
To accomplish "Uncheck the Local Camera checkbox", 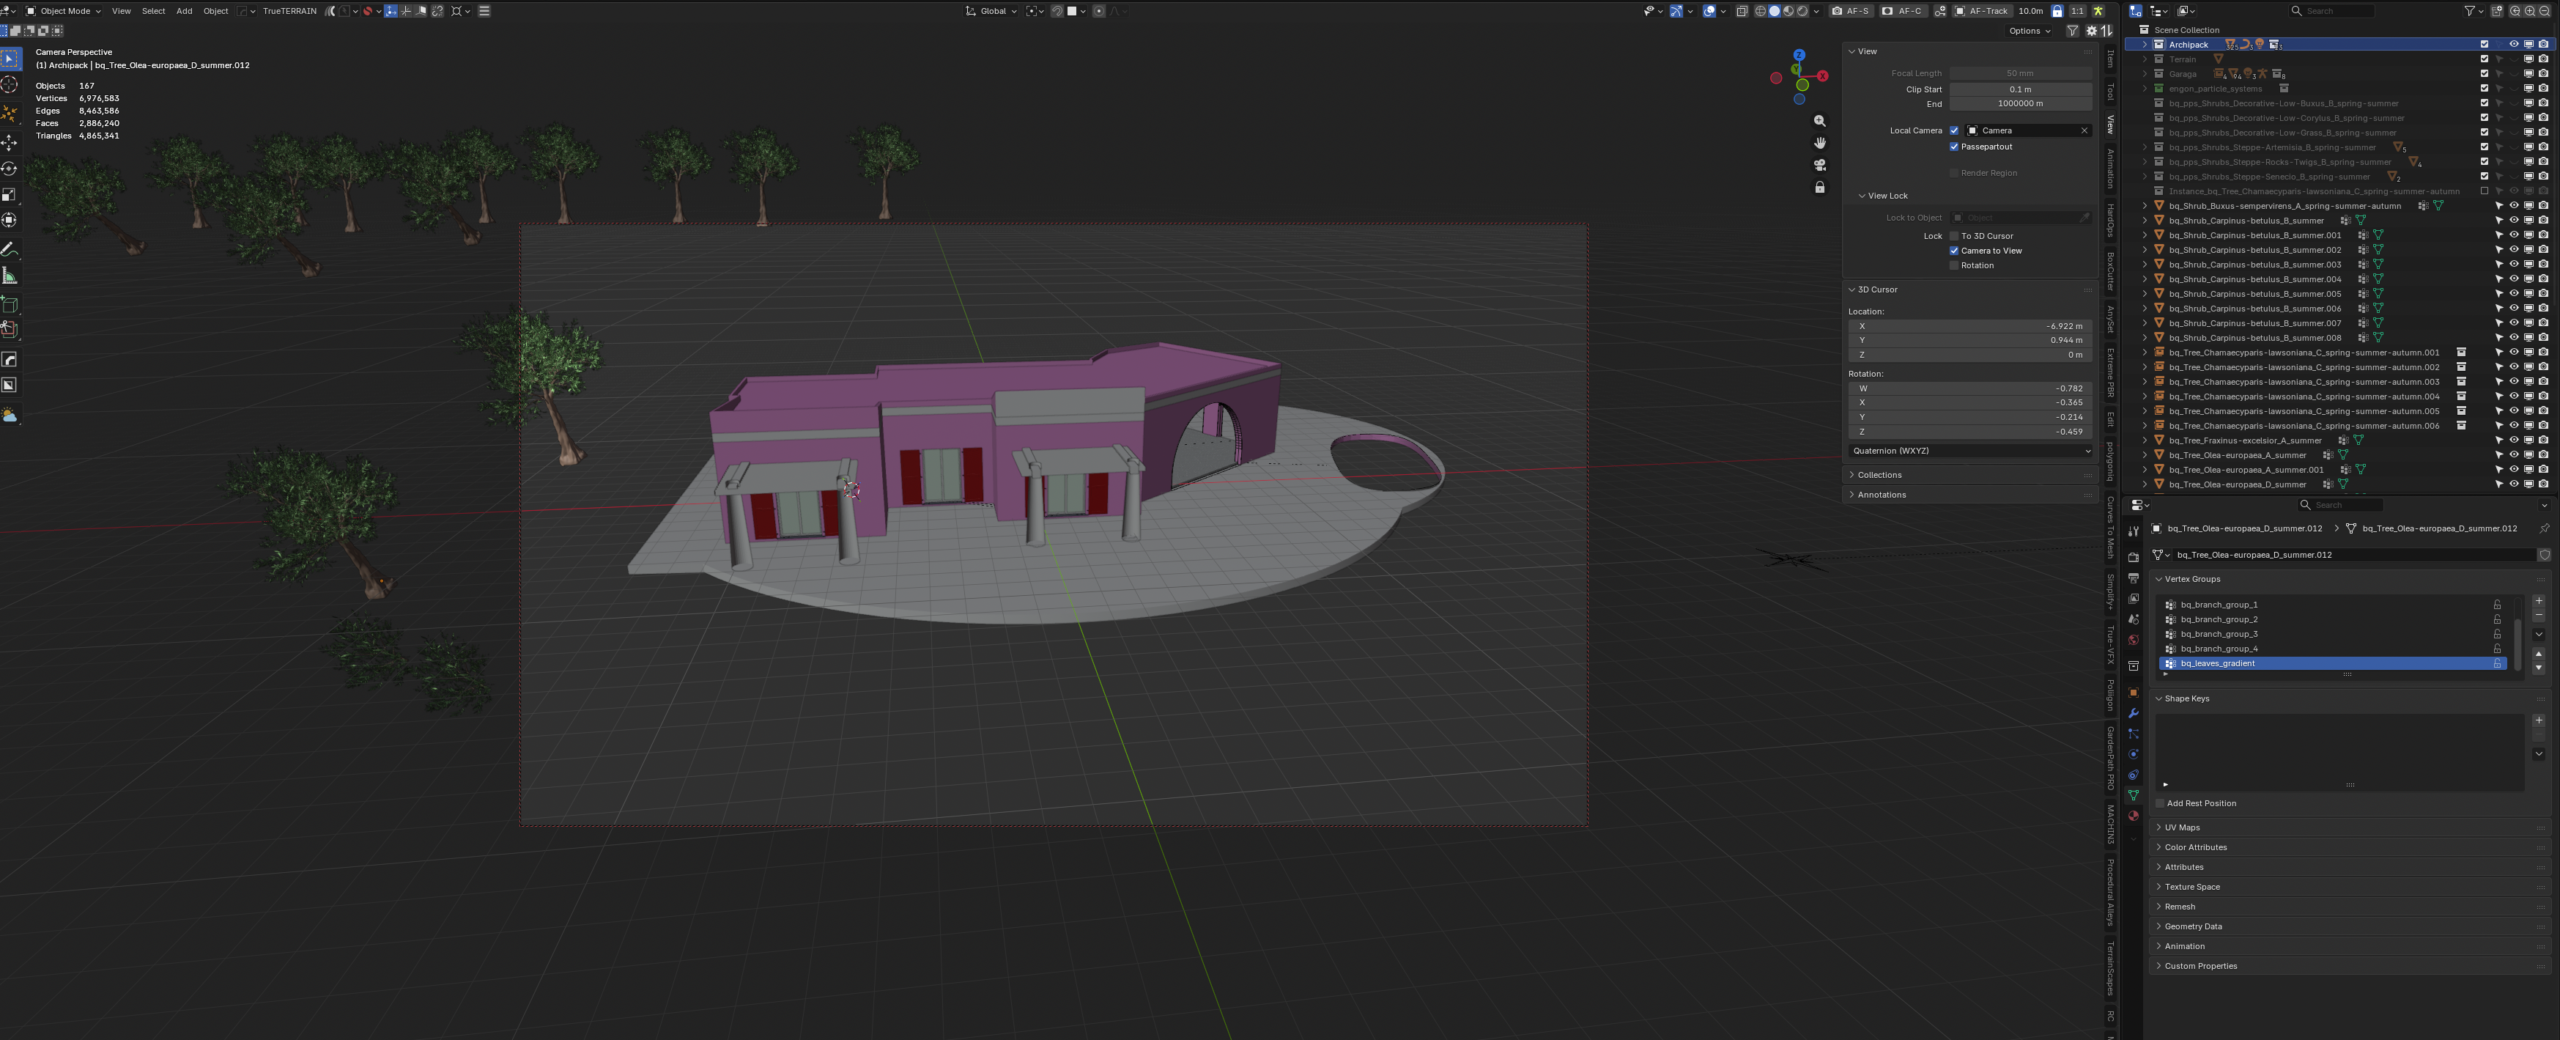I will pos(1954,131).
